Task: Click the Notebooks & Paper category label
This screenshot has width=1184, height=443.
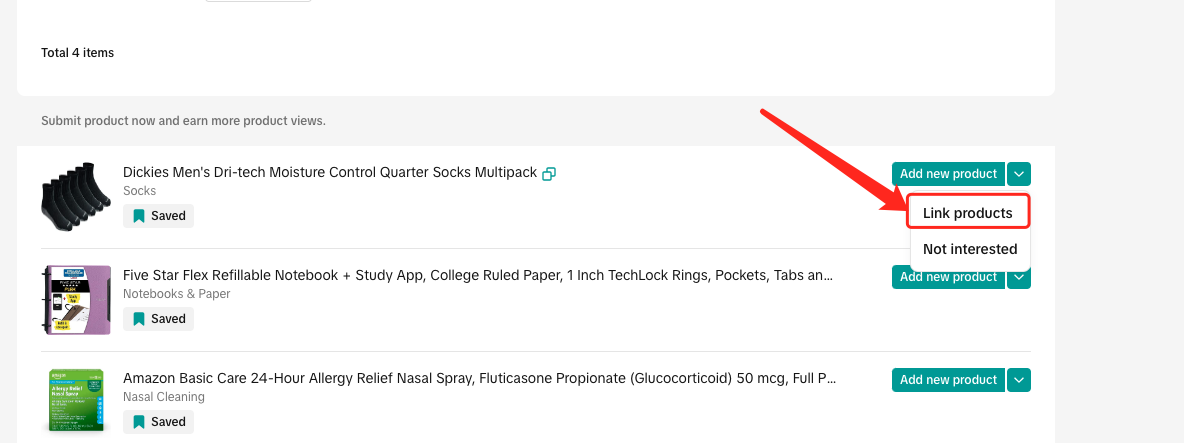Action: (x=176, y=294)
